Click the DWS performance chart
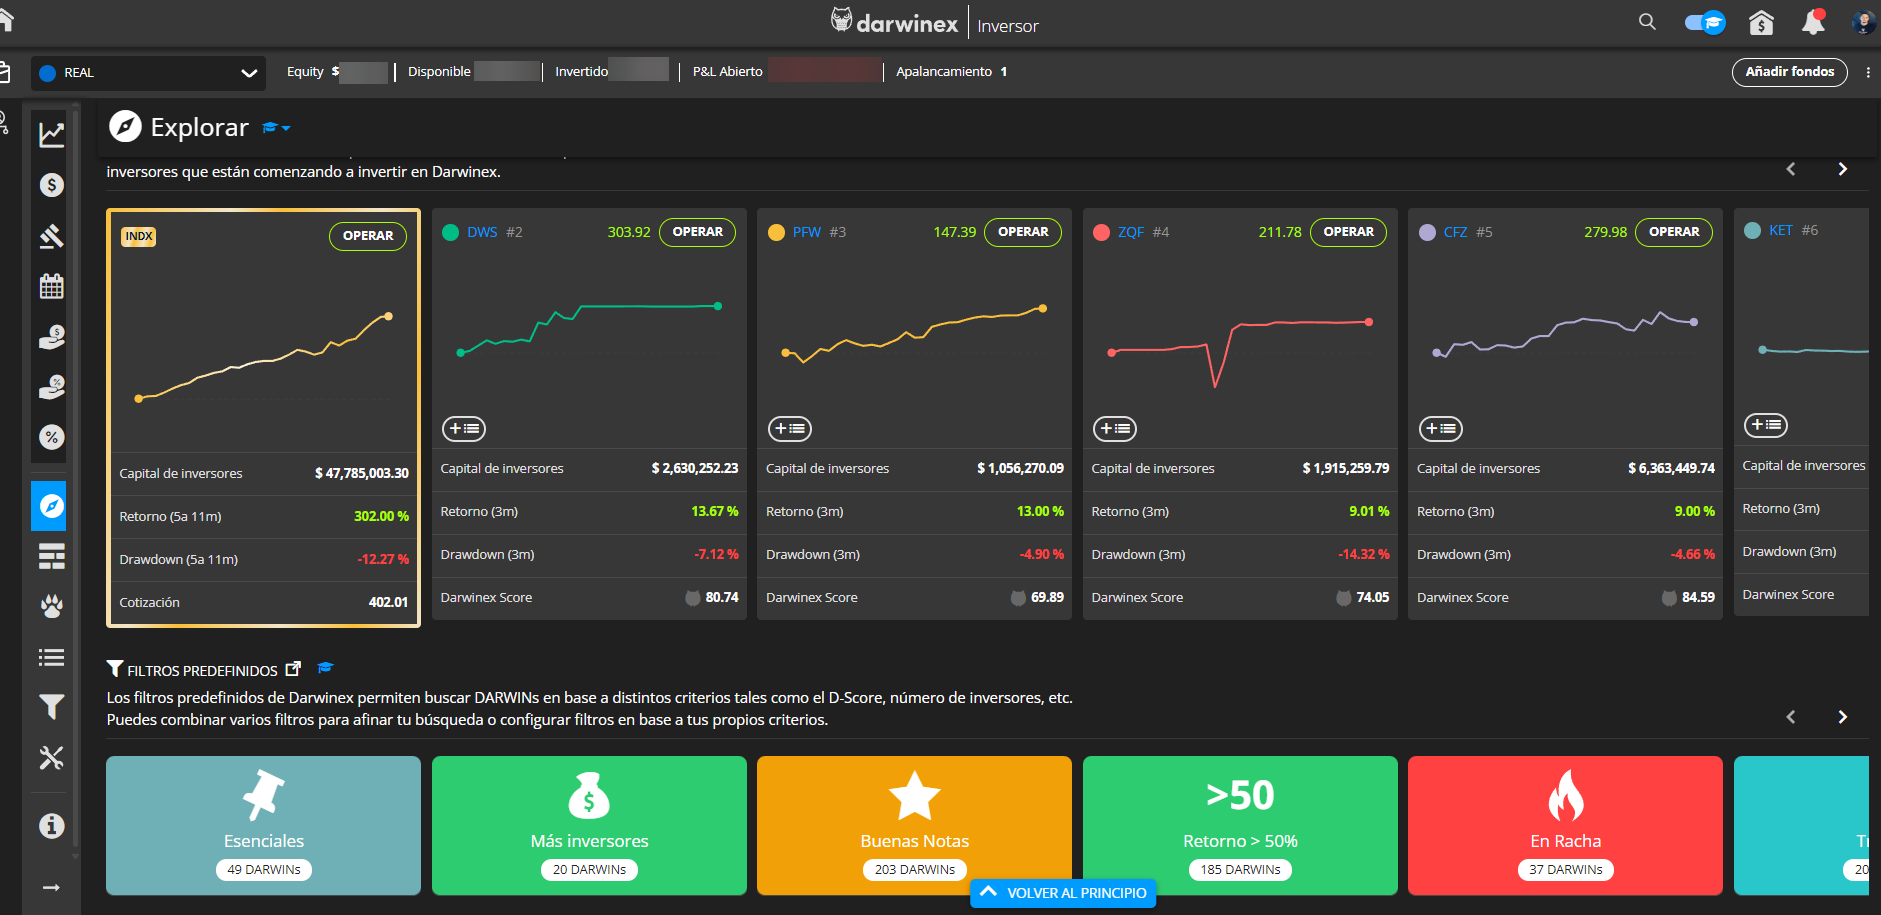The height and width of the screenshot is (915, 1881). pos(589,329)
